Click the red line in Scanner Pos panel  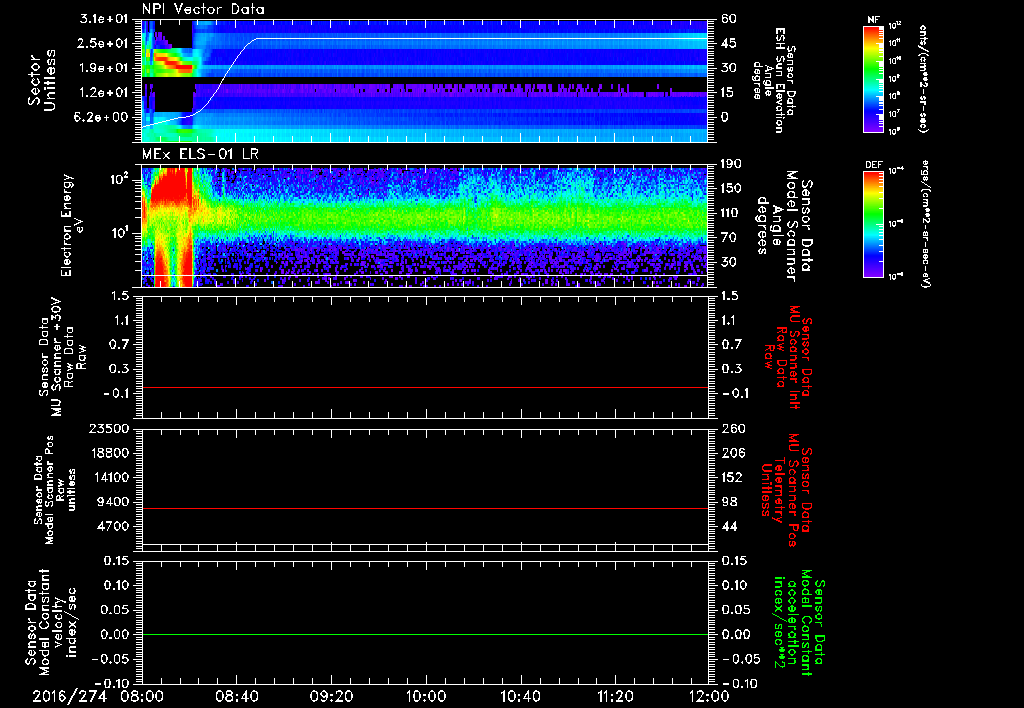[x=425, y=508]
